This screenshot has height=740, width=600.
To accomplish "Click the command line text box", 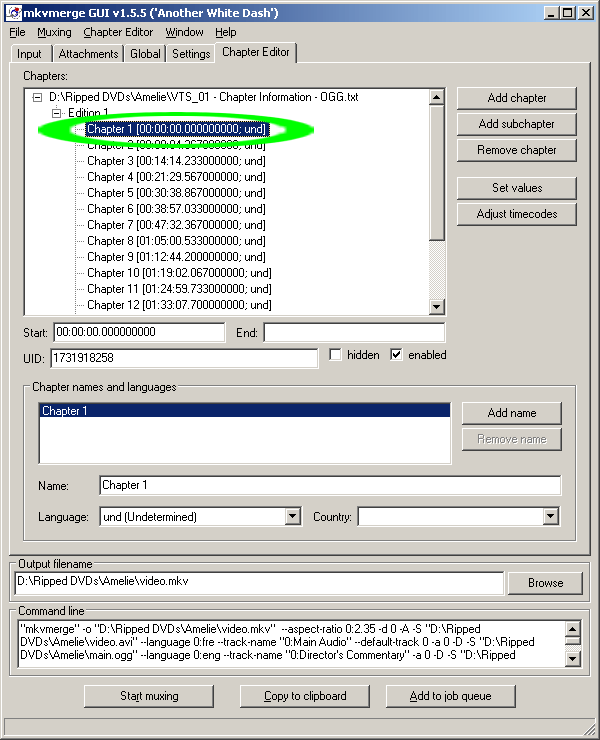I will coord(292,642).
